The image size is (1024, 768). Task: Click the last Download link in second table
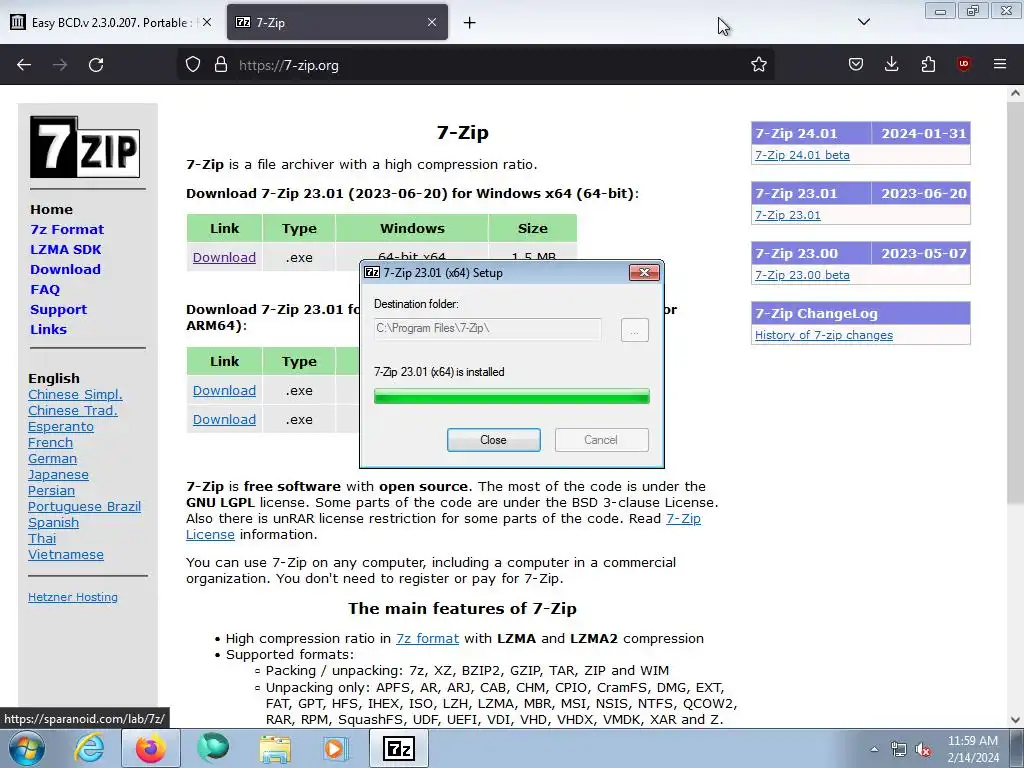[224, 419]
